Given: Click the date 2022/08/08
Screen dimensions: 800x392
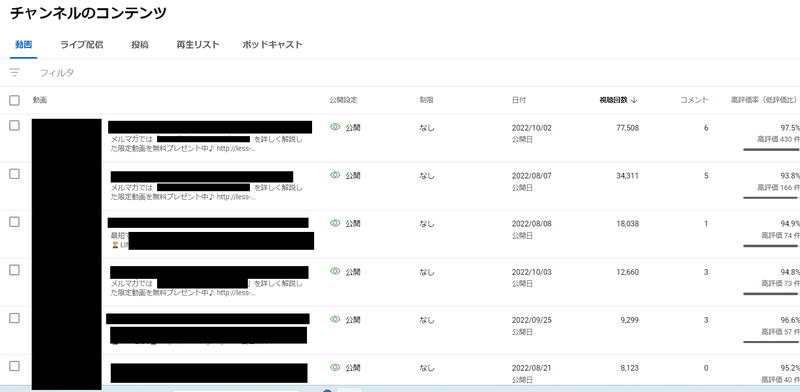Looking at the screenshot, I should 532,224.
